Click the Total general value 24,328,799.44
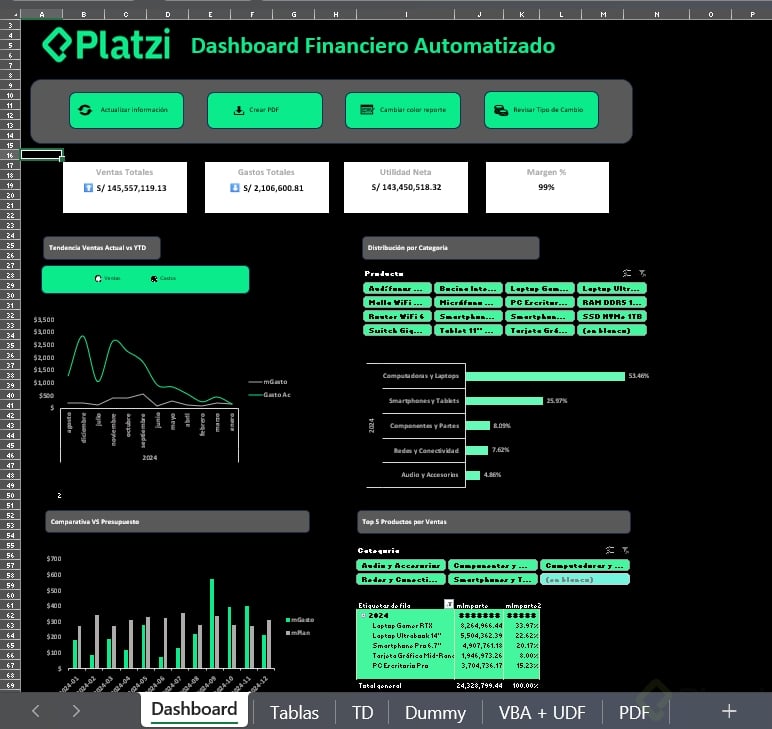This screenshot has width=772, height=729. [x=479, y=685]
